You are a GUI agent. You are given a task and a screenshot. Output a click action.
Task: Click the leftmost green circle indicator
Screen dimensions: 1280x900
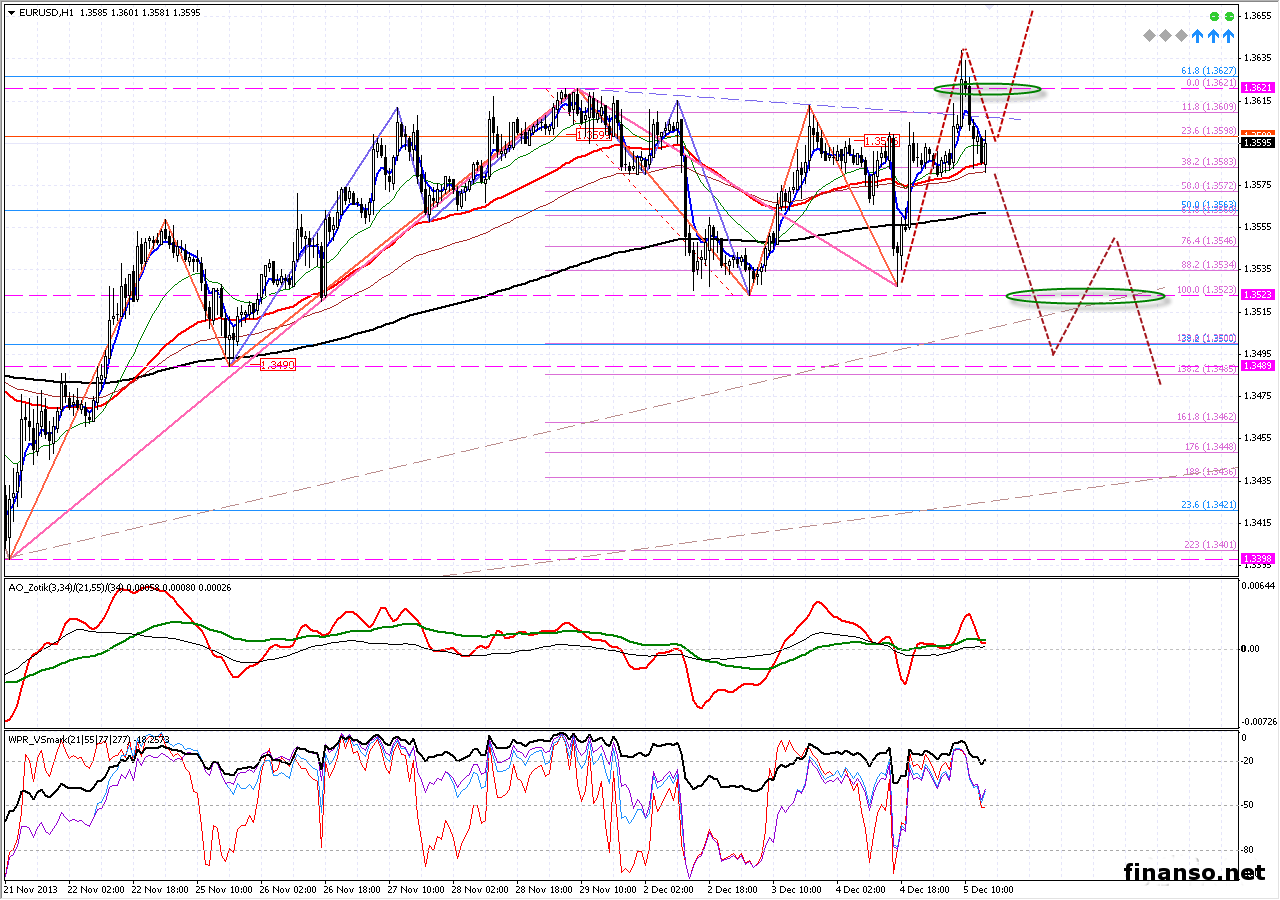(1214, 17)
